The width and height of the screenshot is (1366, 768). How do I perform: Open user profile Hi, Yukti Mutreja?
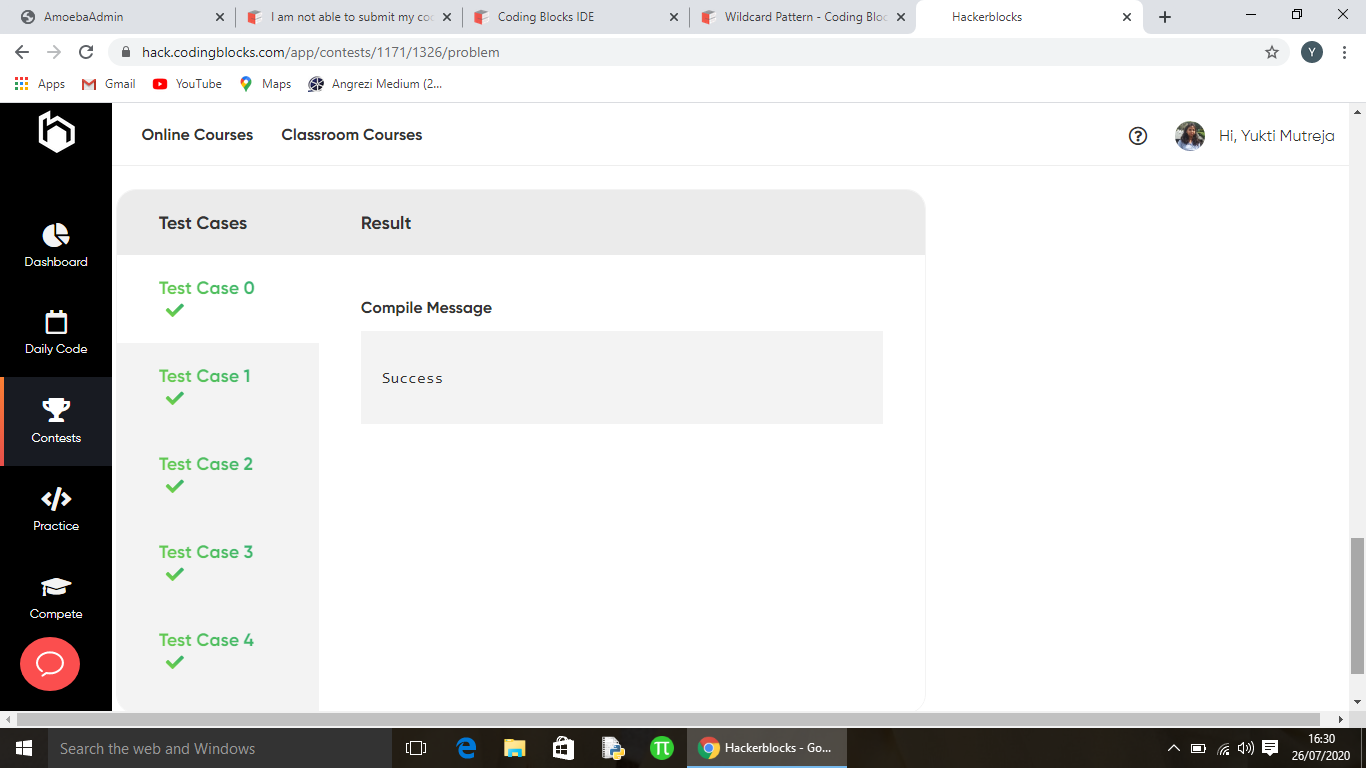coord(1255,136)
